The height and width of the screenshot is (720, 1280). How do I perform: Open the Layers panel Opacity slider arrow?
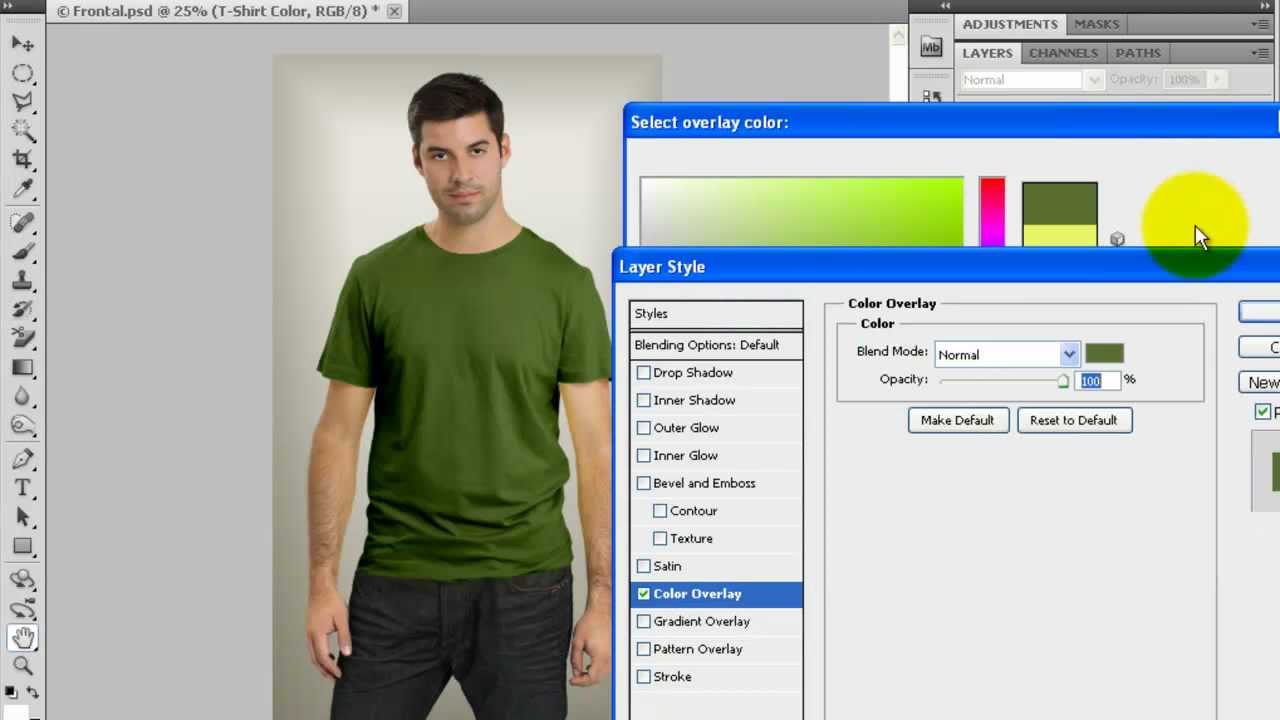coord(1217,80)
